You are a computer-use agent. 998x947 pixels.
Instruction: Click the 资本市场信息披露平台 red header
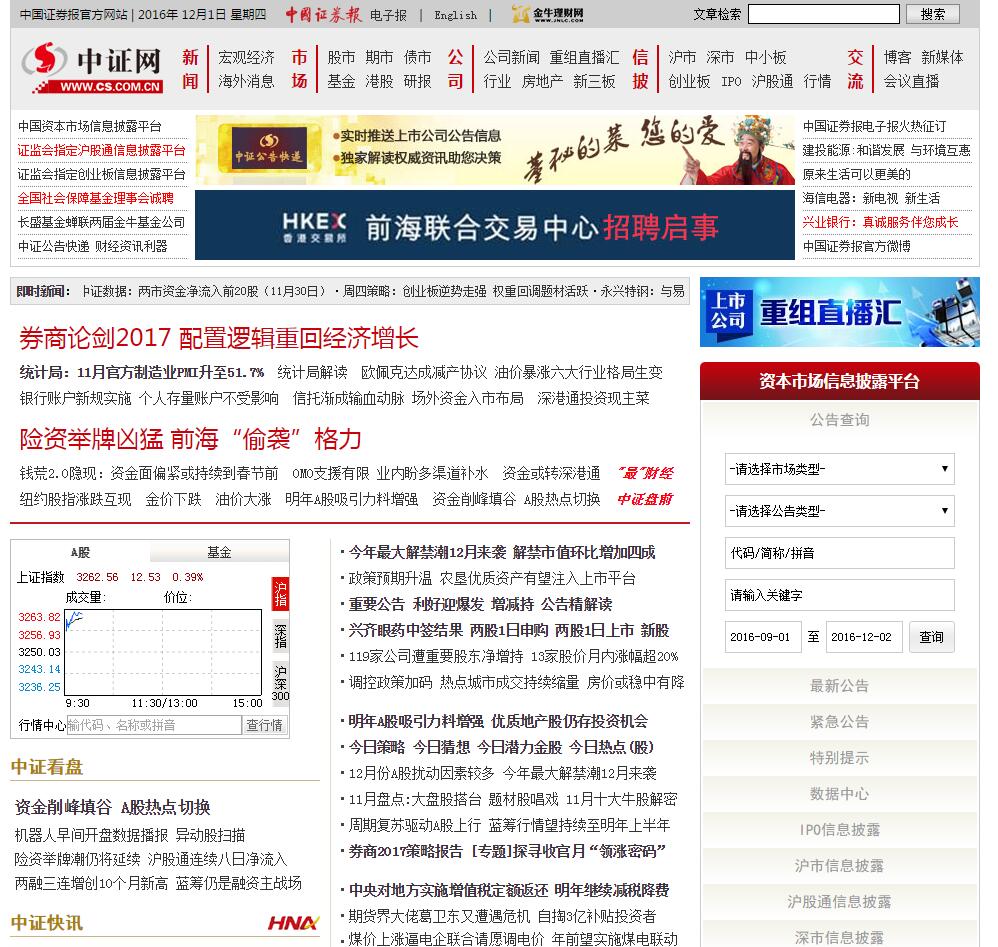(x=840, y=381)
